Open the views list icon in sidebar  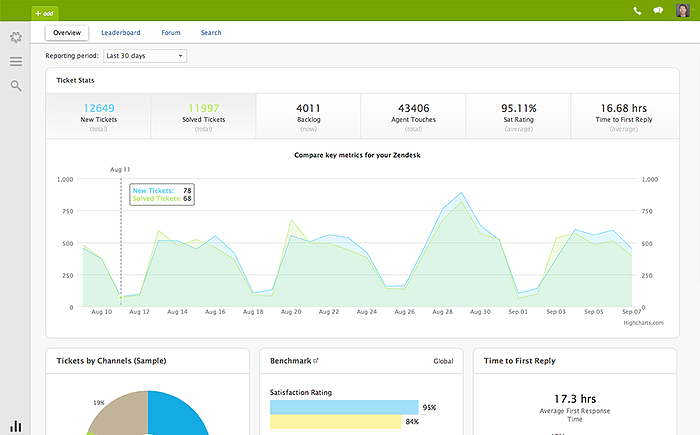click(x=15, y=62)
